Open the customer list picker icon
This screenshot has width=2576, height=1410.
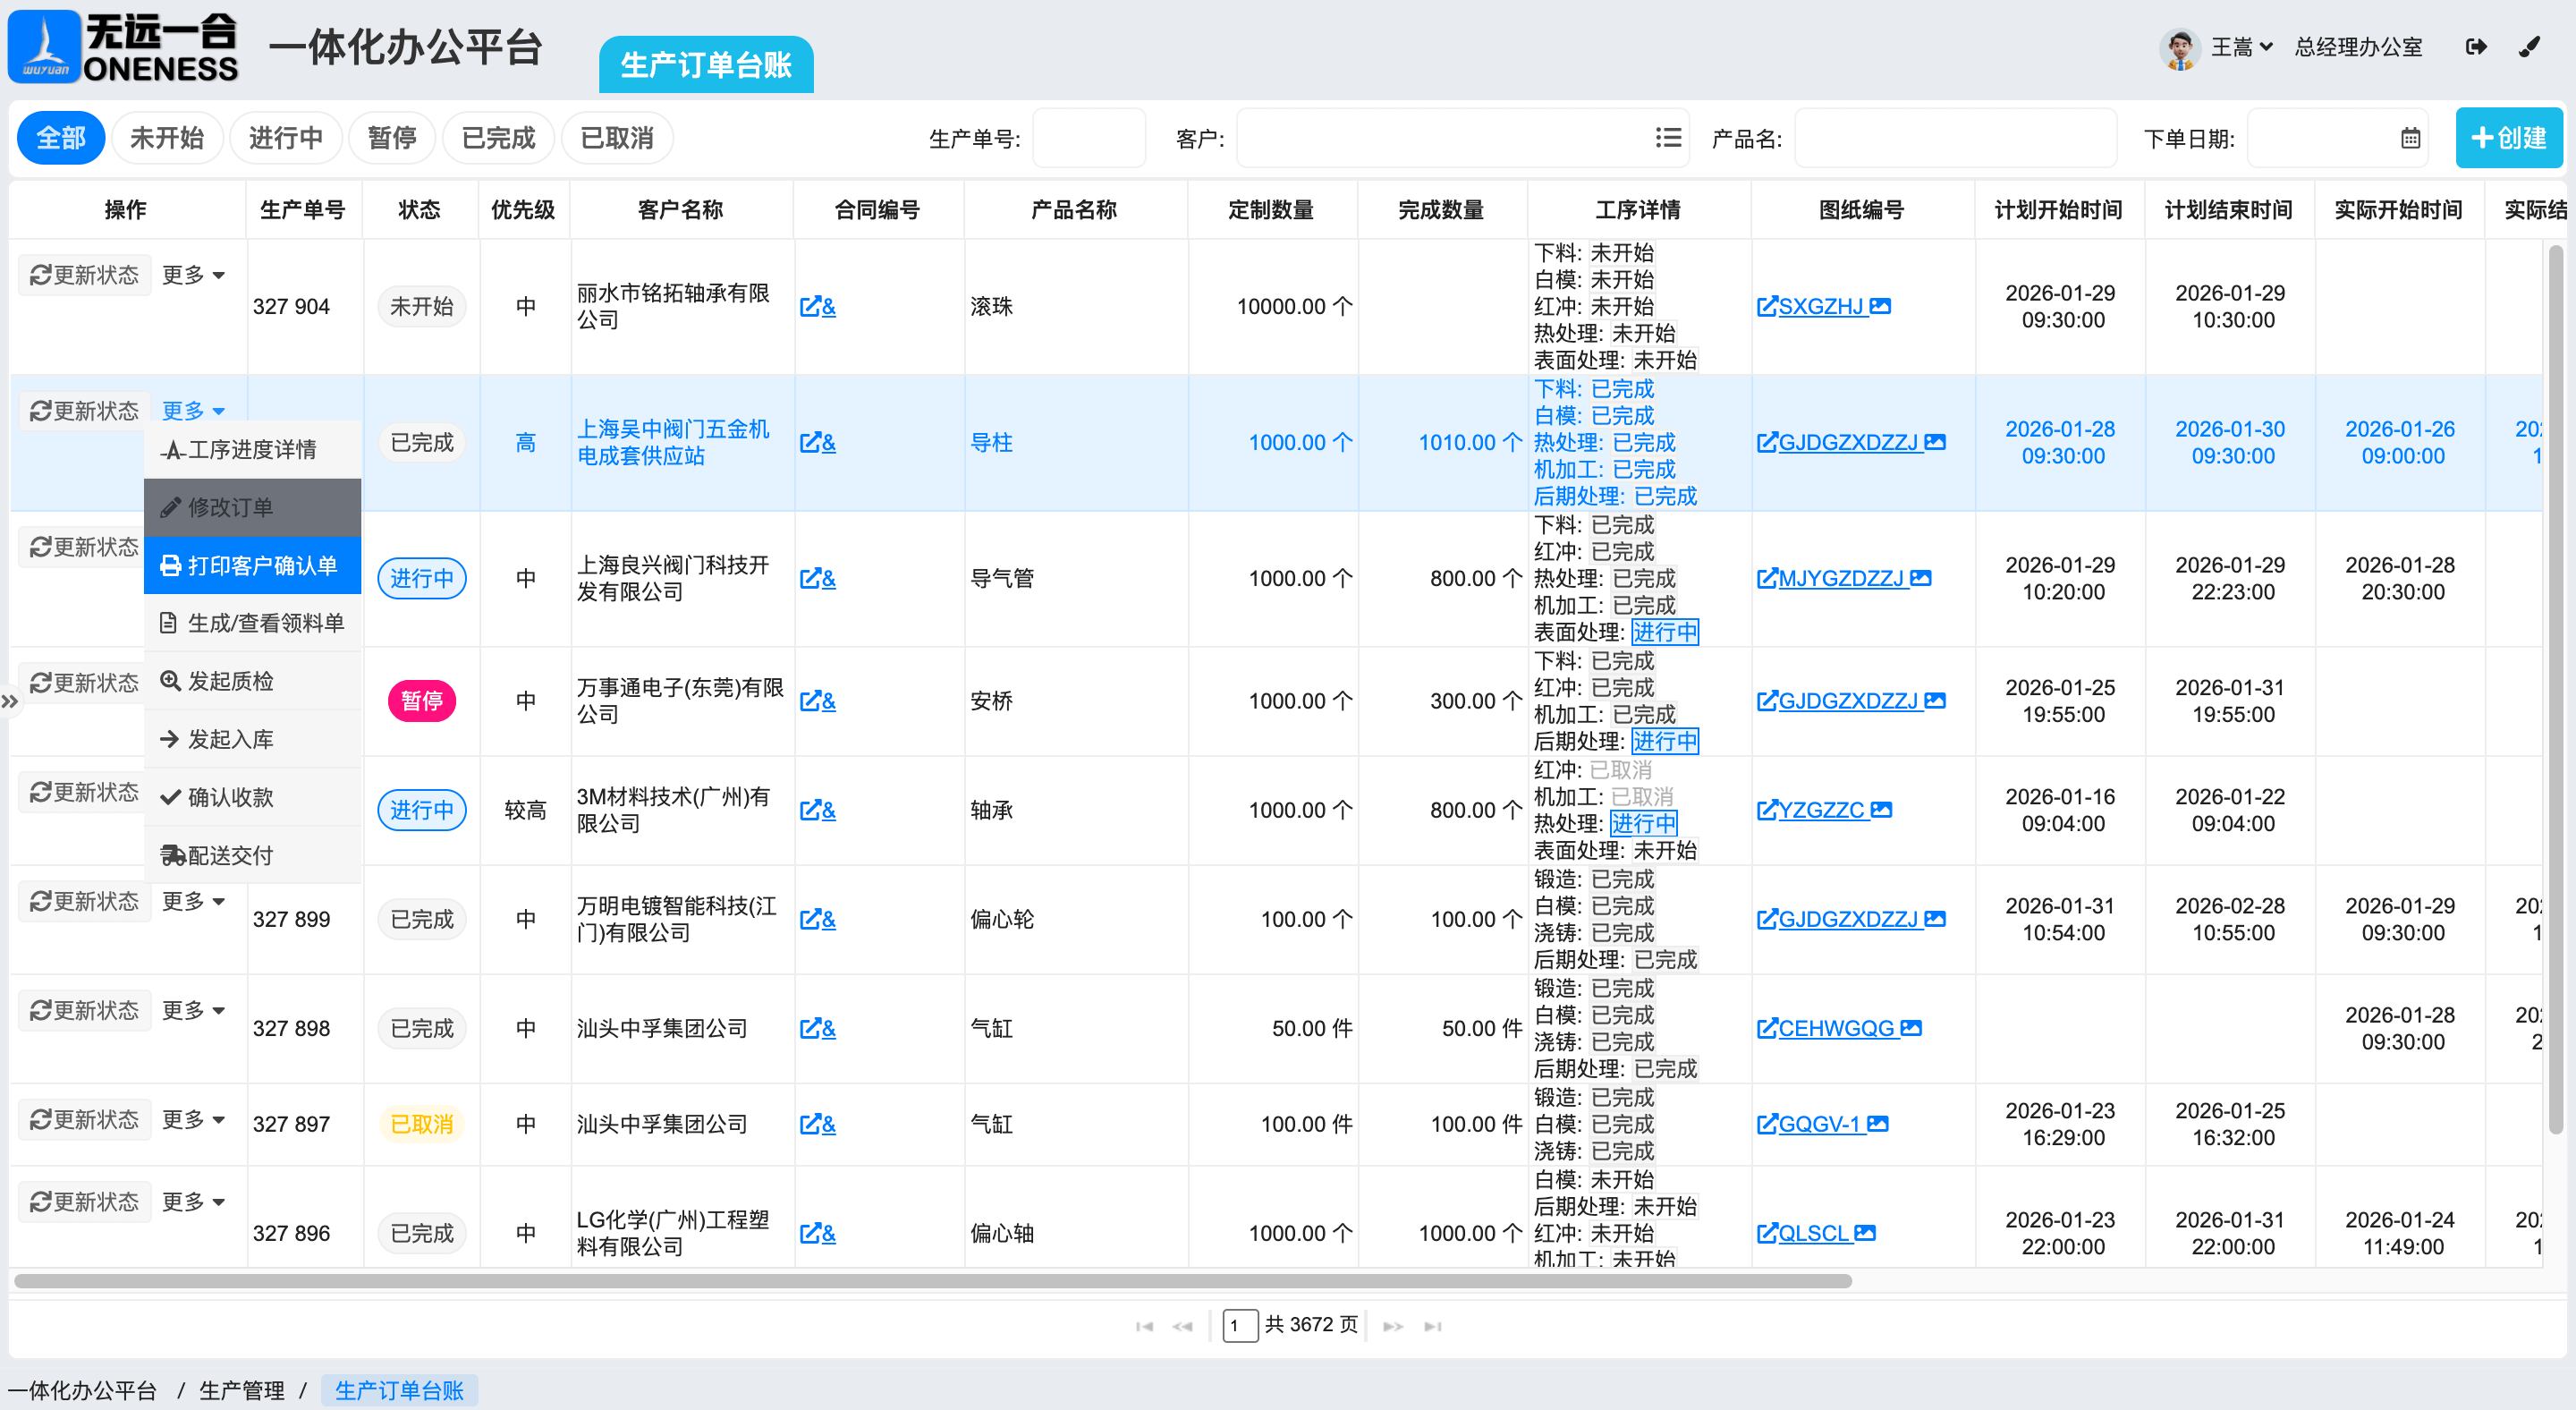coord(1667,138)
